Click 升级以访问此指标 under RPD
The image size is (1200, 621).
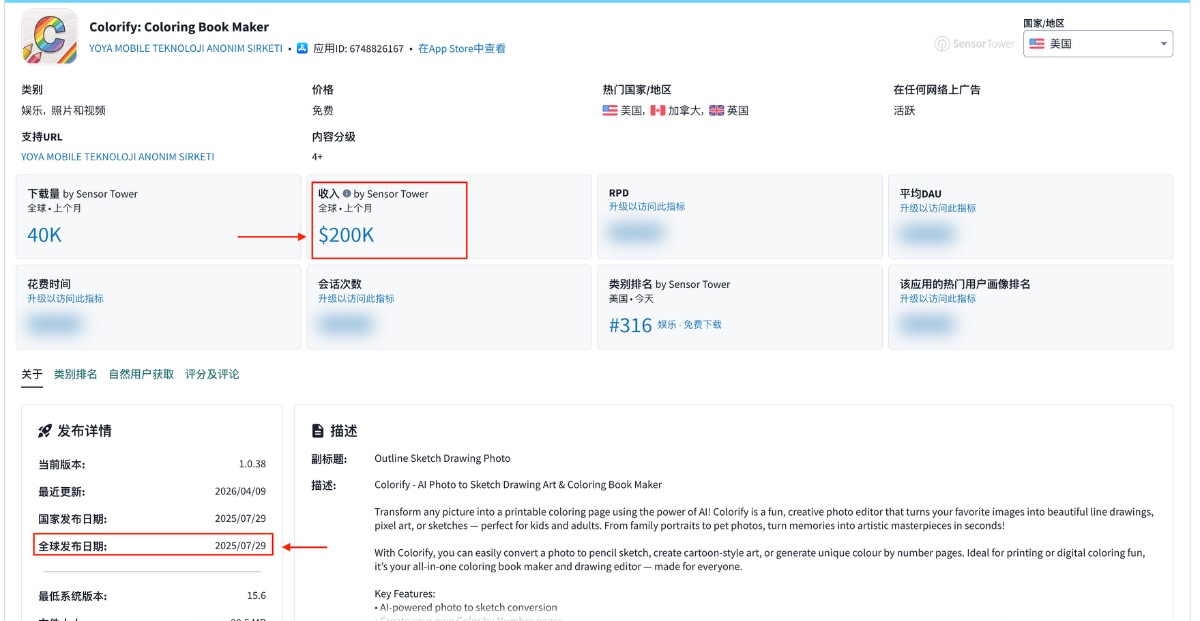647,207
